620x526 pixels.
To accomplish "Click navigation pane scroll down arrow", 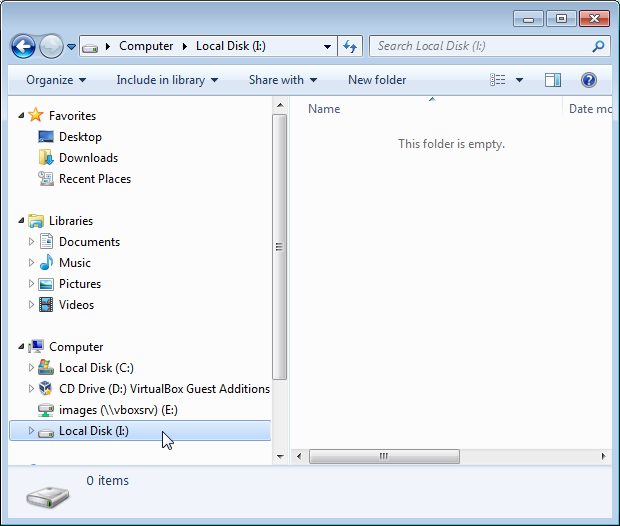I will pos(280,456).
